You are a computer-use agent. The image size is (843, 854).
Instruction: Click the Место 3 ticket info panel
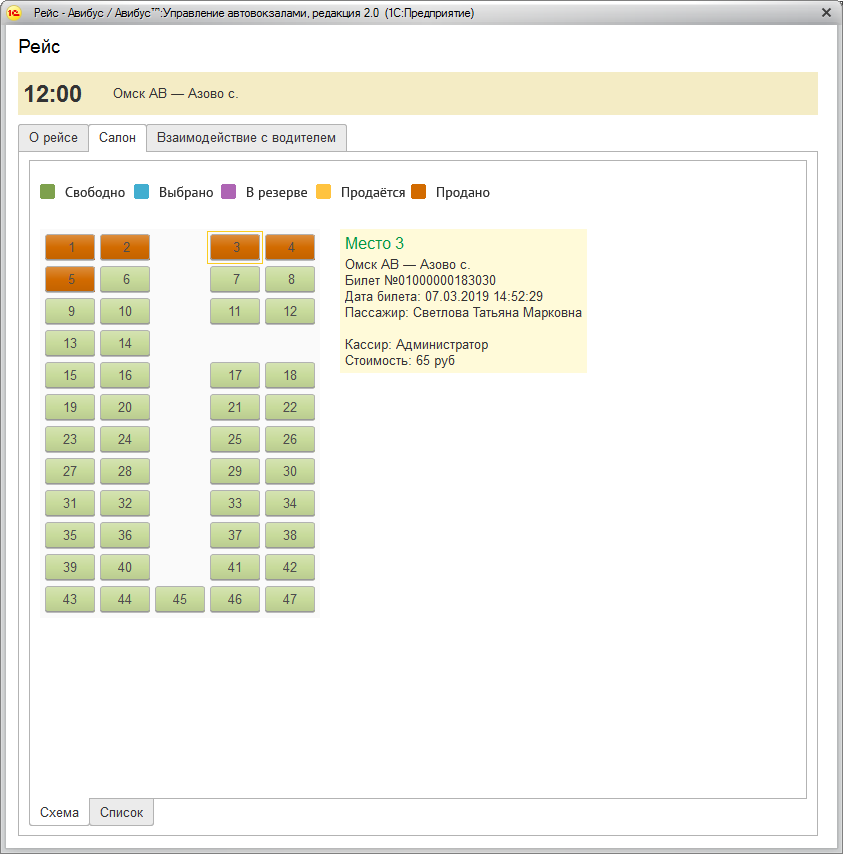pos(462,300)
